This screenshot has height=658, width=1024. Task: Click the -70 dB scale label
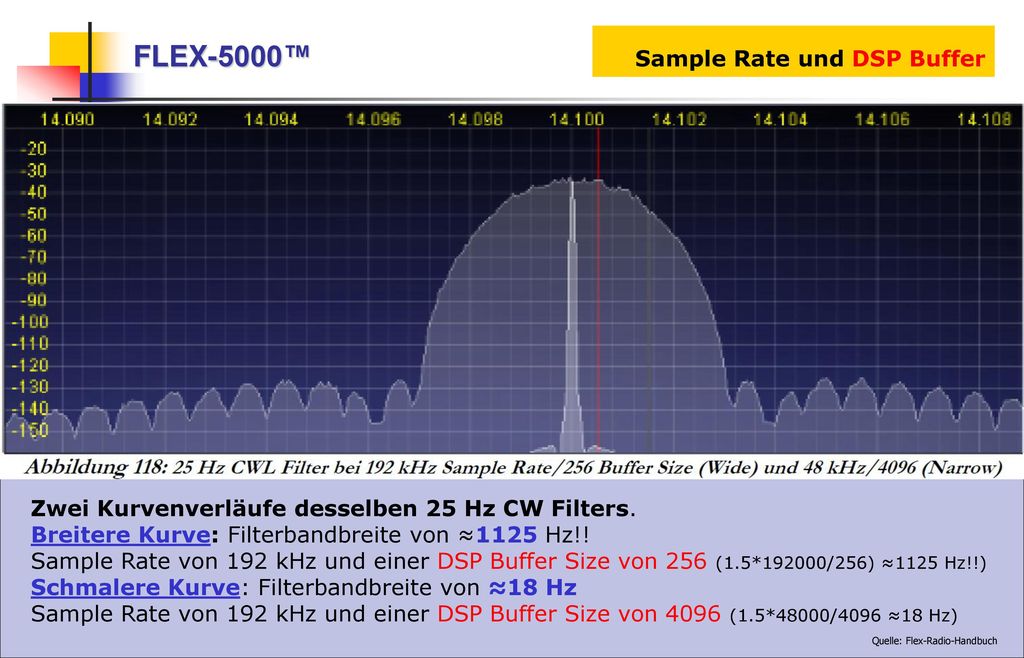point(33,257)
